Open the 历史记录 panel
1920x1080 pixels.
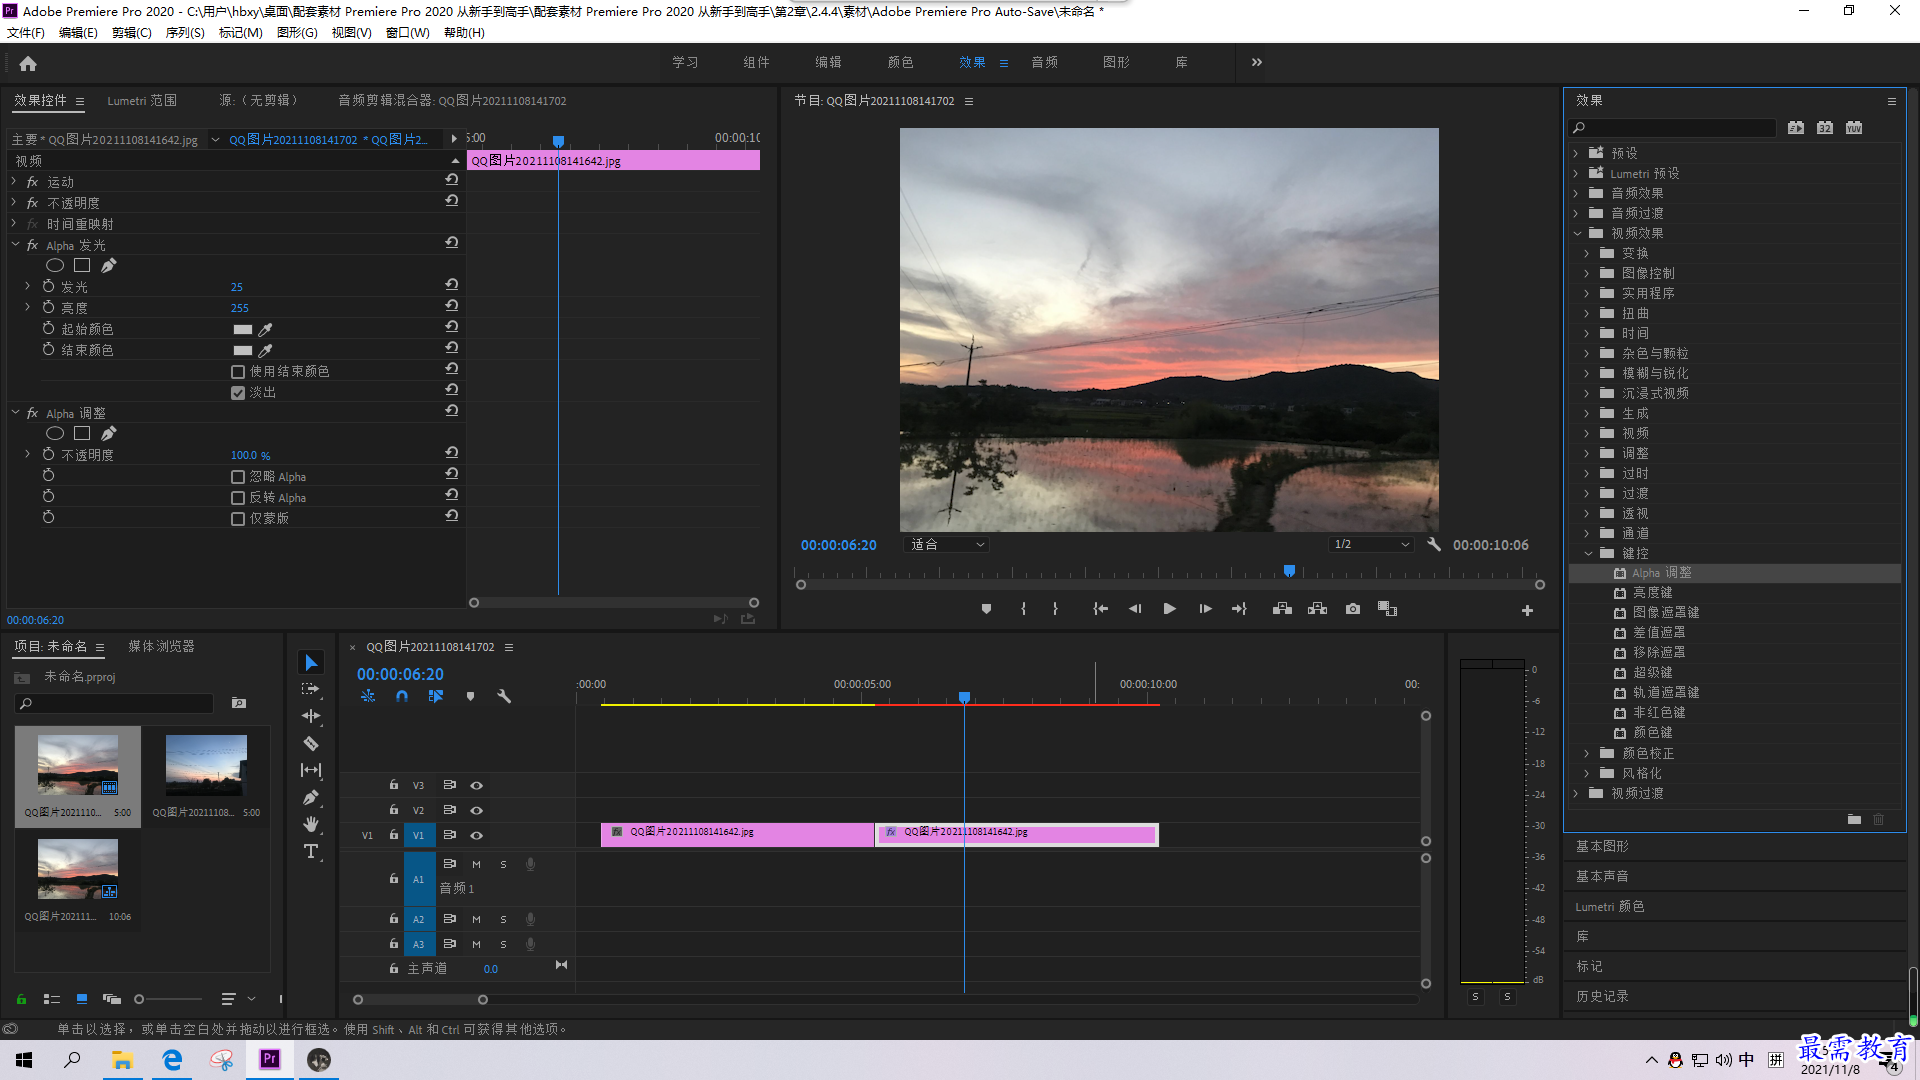point(1602,997)
